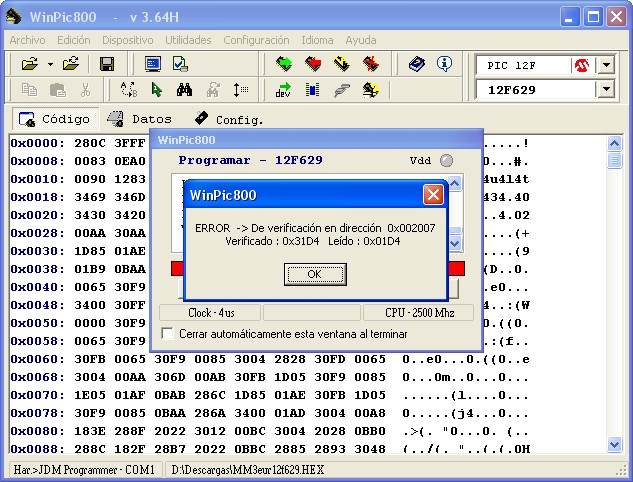Verify the chip with the yellow chip icon
The image size is (633, 482).
tap(342, 64)
